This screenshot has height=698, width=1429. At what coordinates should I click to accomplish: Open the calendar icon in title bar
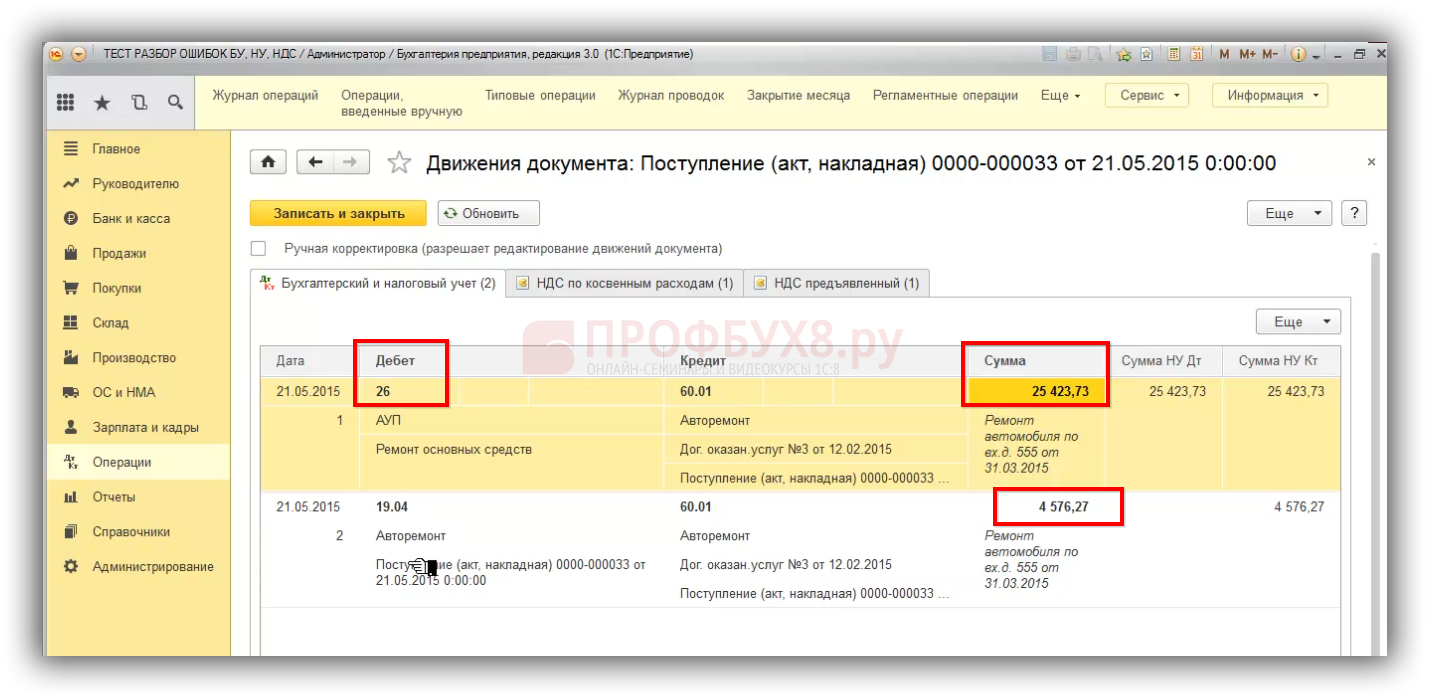pos(1196,54)
